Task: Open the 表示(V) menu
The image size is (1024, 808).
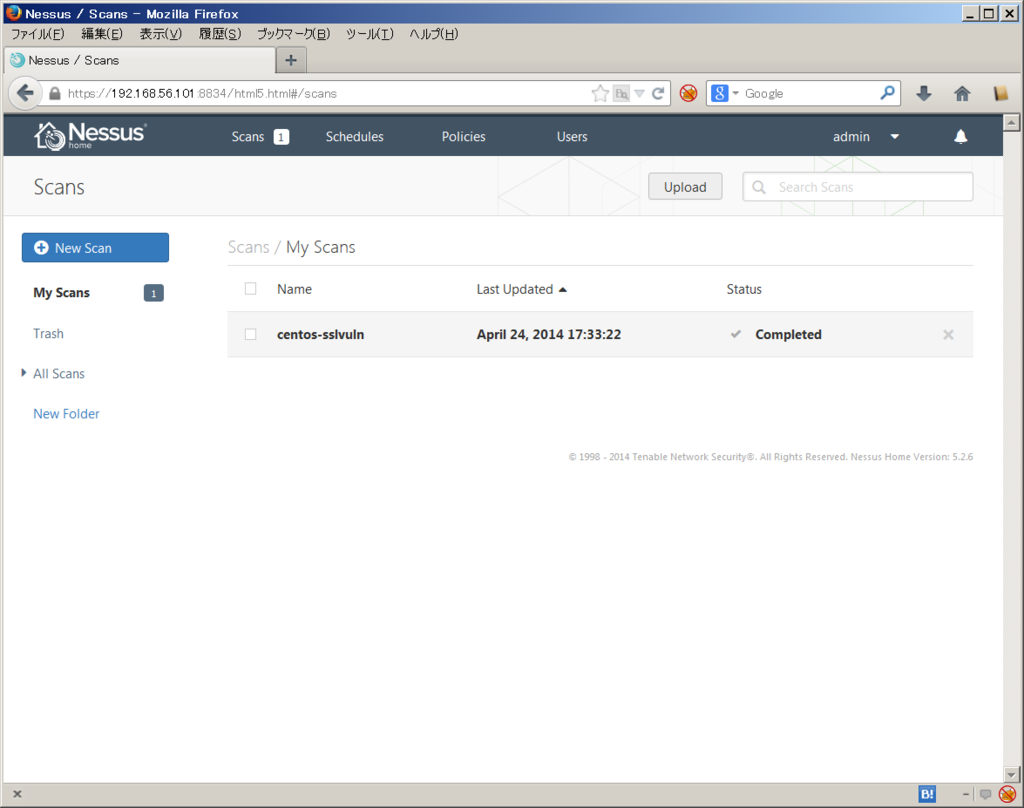Action: (x=161, y=34)
